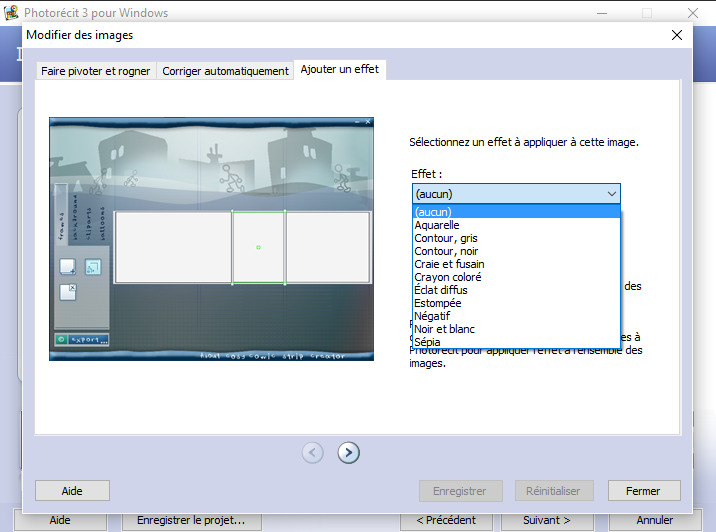The image size is (716, 532).
Task: Choose (aucun) in the effect list
Action: click(x=516, y=212)
